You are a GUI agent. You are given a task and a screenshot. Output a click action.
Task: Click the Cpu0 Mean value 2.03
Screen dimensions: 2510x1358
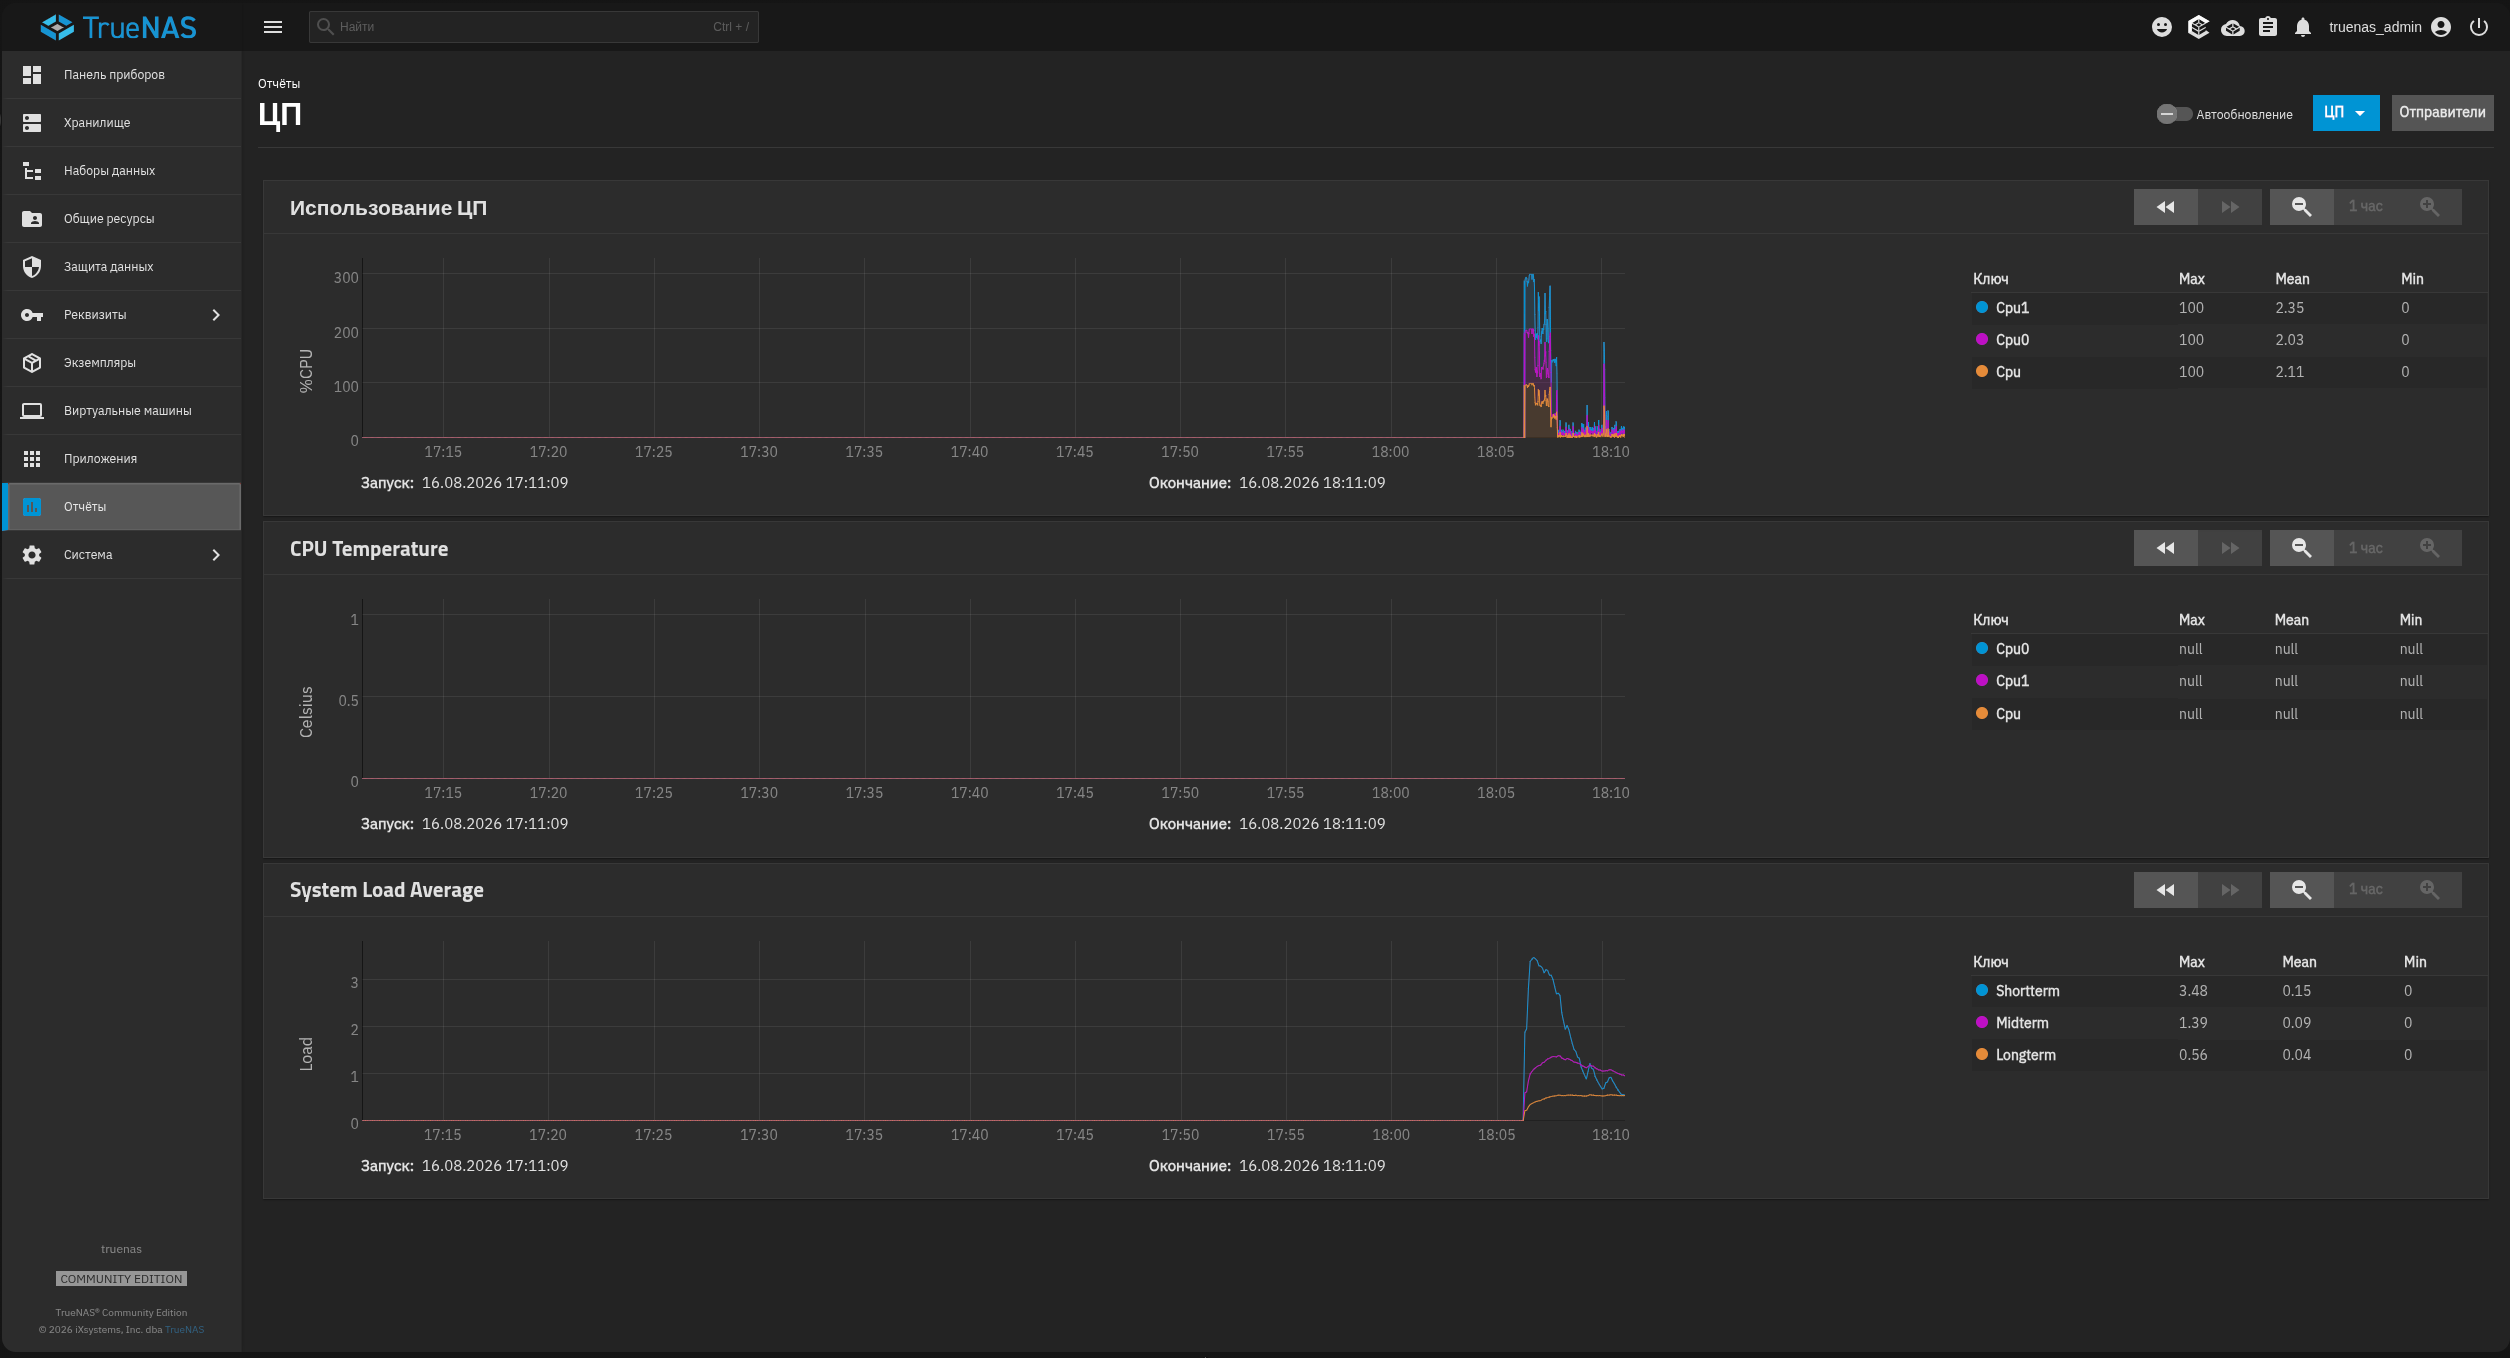click(2290, 340)
